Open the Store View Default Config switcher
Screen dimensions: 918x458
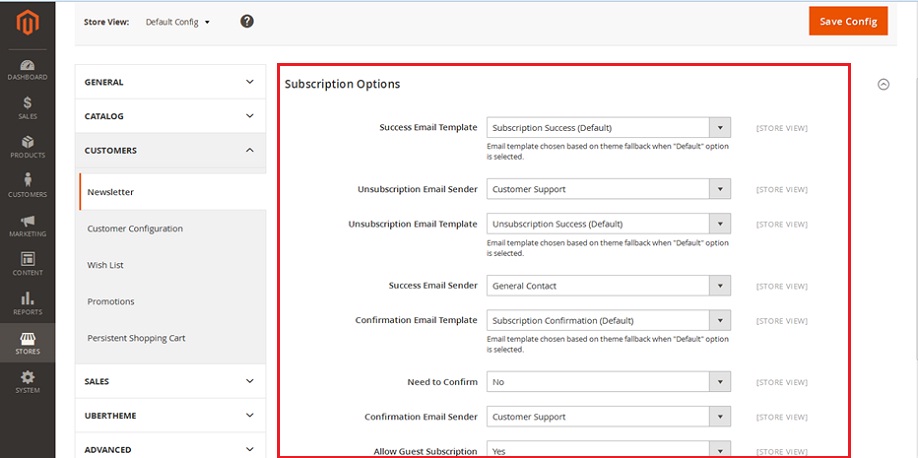pos(177,22)
